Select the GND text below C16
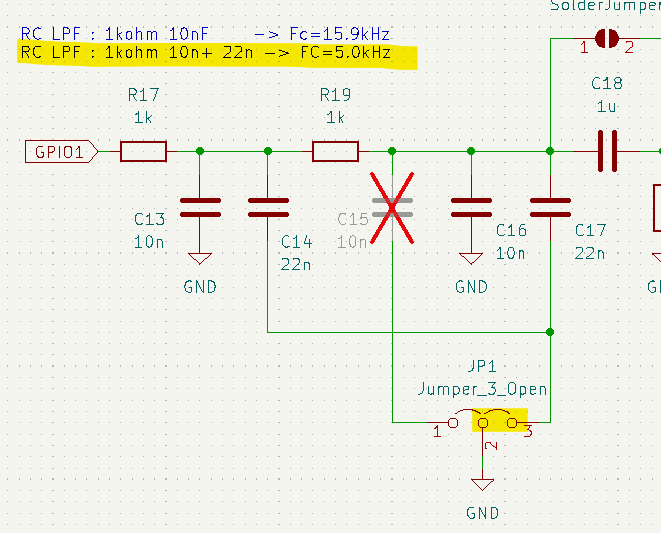Screen dimensions: 661x533 471,287
